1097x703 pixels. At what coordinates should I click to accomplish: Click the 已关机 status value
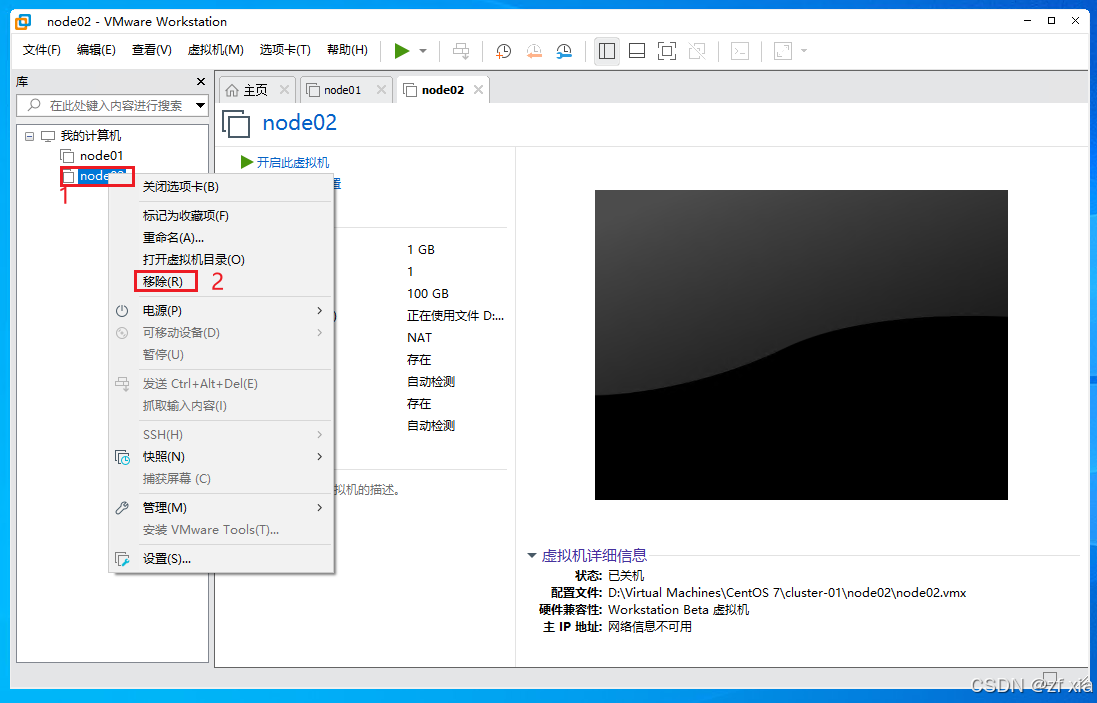point(626,576)
